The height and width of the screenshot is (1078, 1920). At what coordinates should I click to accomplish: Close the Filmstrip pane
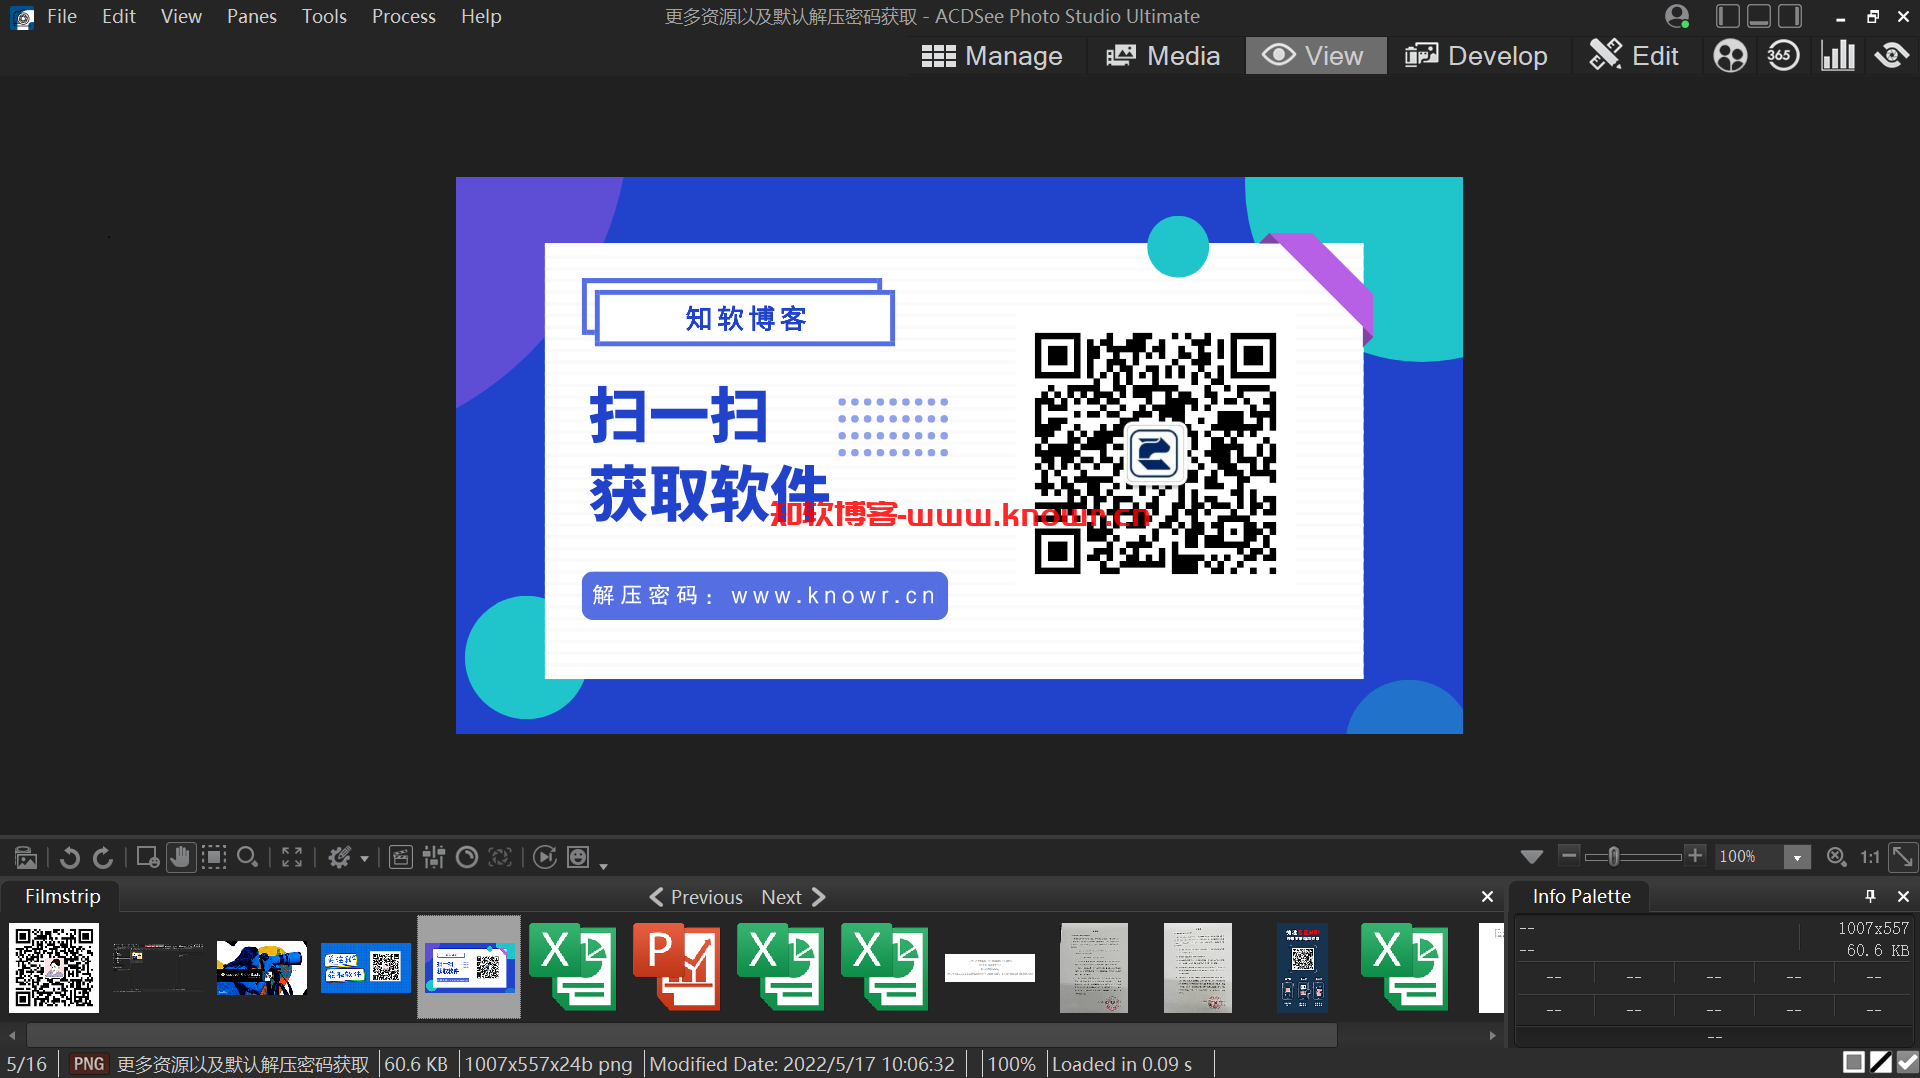(1487, 897)
